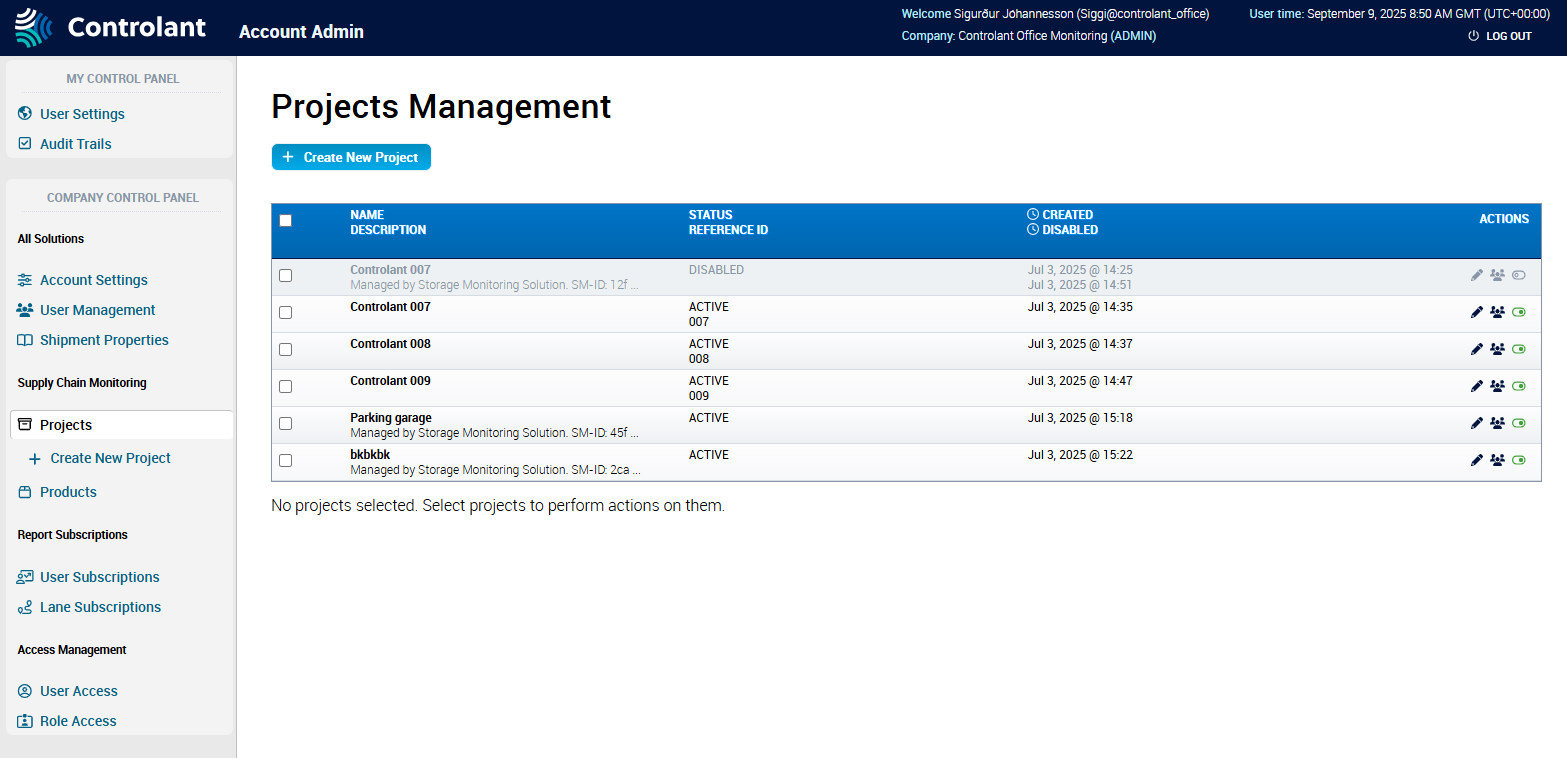The image size is (1567, 758).
Task: Select Controlant 009 row checkbox
Action: [x=285, y=386]
